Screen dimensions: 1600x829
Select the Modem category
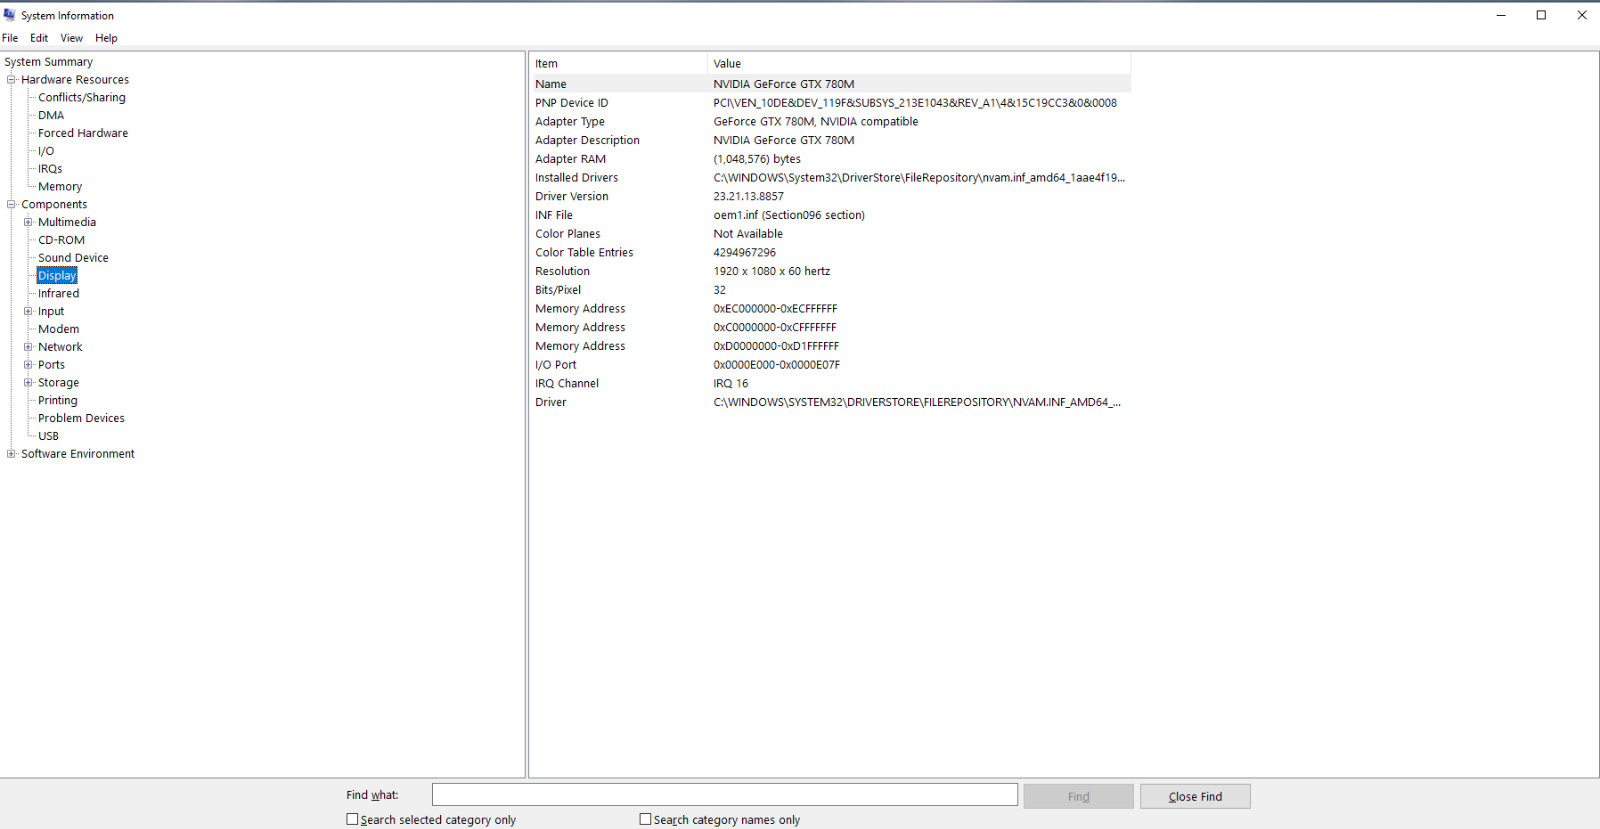[x=58, y=329]
